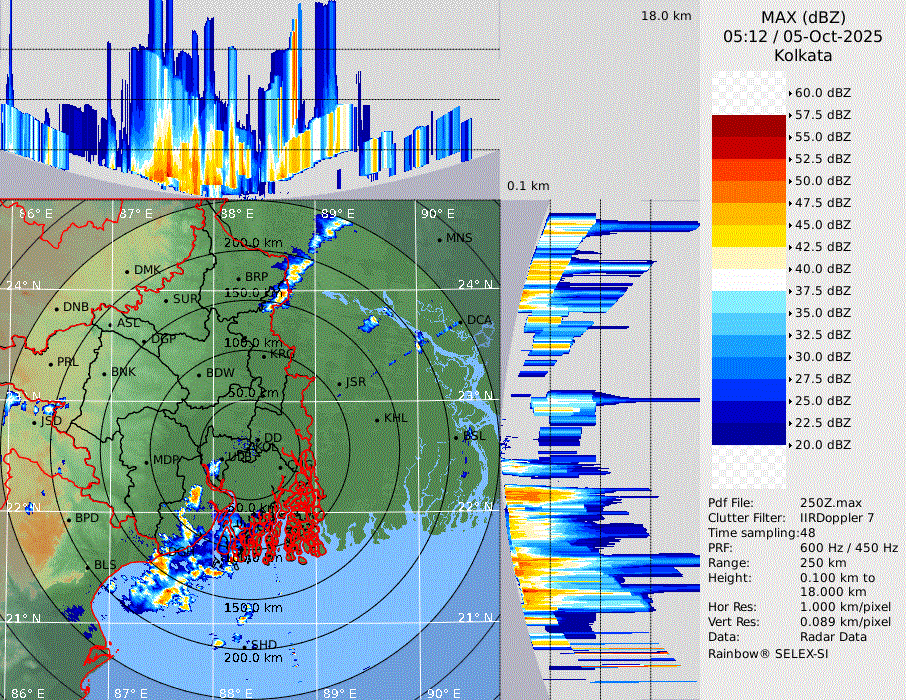Click the BPD station marker
Image resolution: width=906 pixels, height=700 pixels.
(x=69, y=519)
